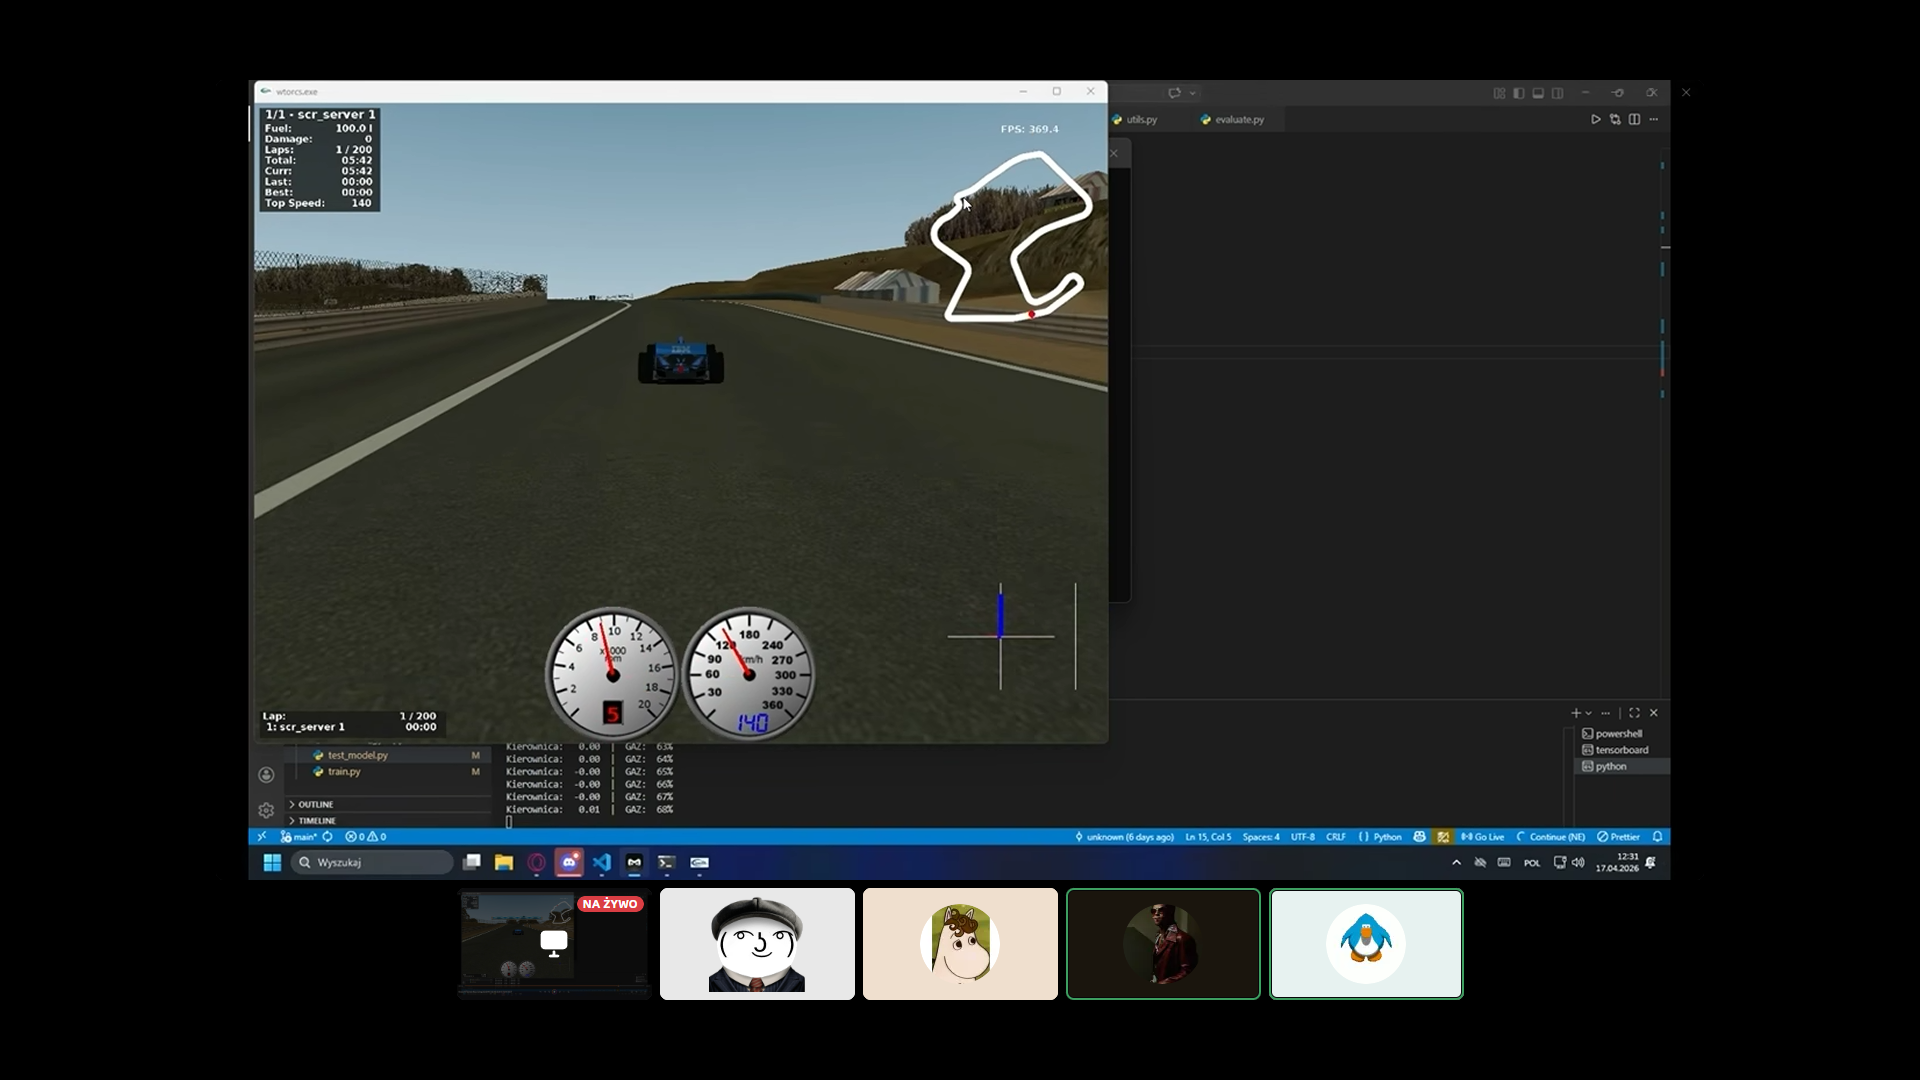Open notifications via the bell icon
The width and height of the screenshot is (1920, 1080).
1659,837
